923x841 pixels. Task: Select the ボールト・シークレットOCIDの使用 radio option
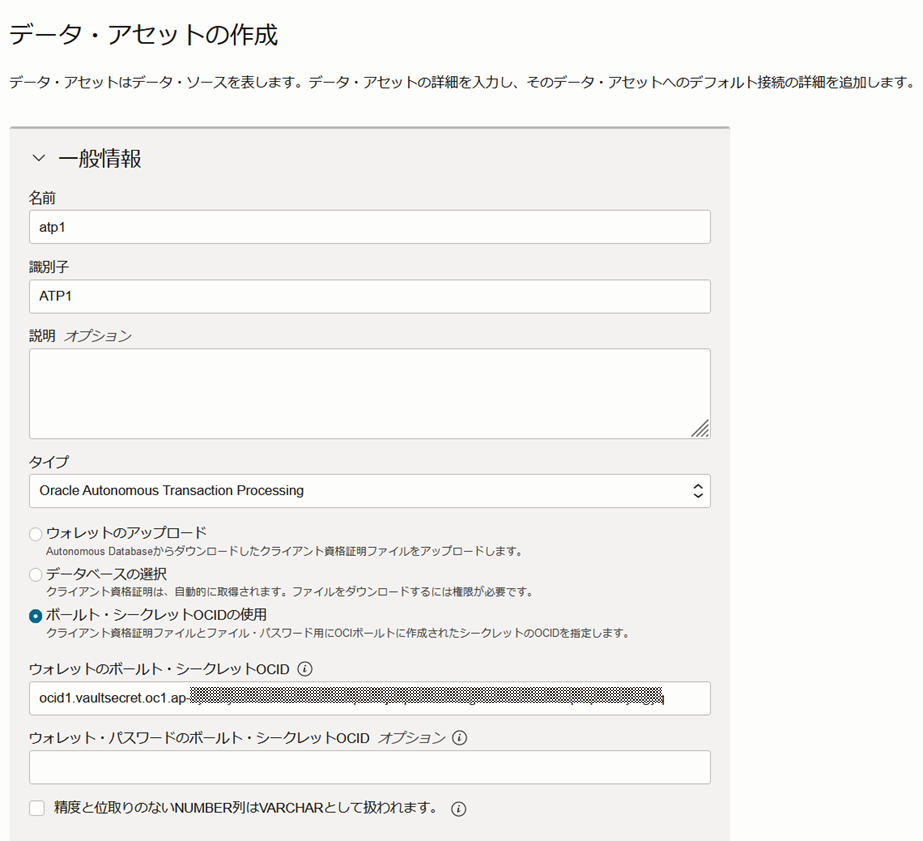coord(36,616)
